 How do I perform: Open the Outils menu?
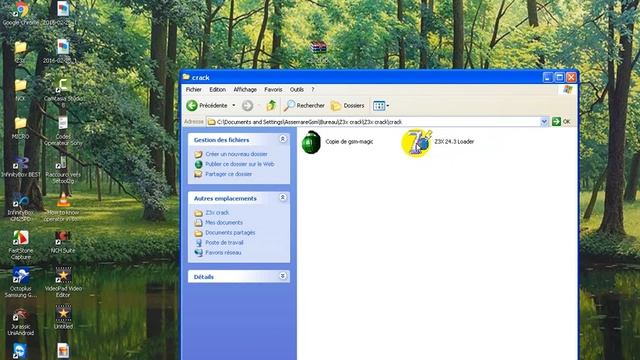coord(297,89)
